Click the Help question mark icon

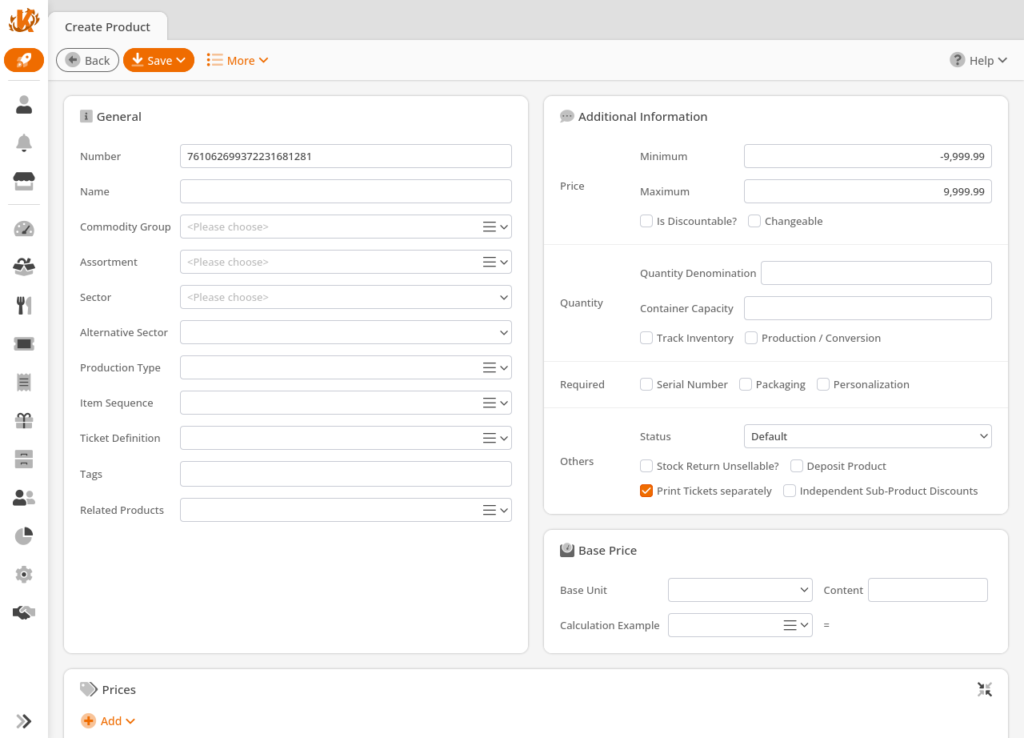957,60
